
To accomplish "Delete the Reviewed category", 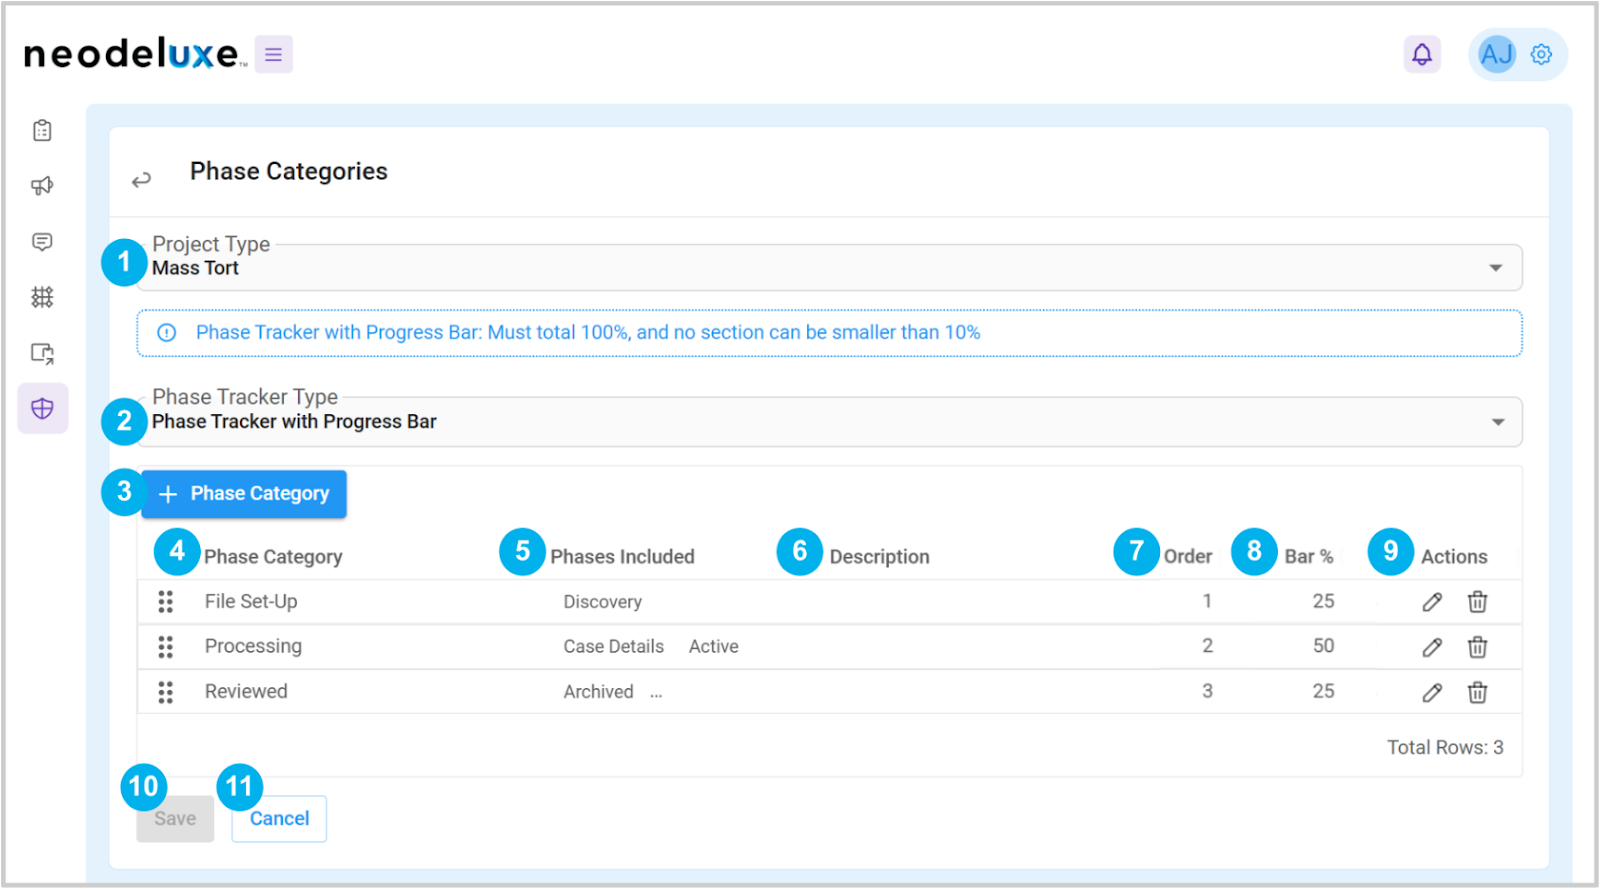I will coord(1477,692).
